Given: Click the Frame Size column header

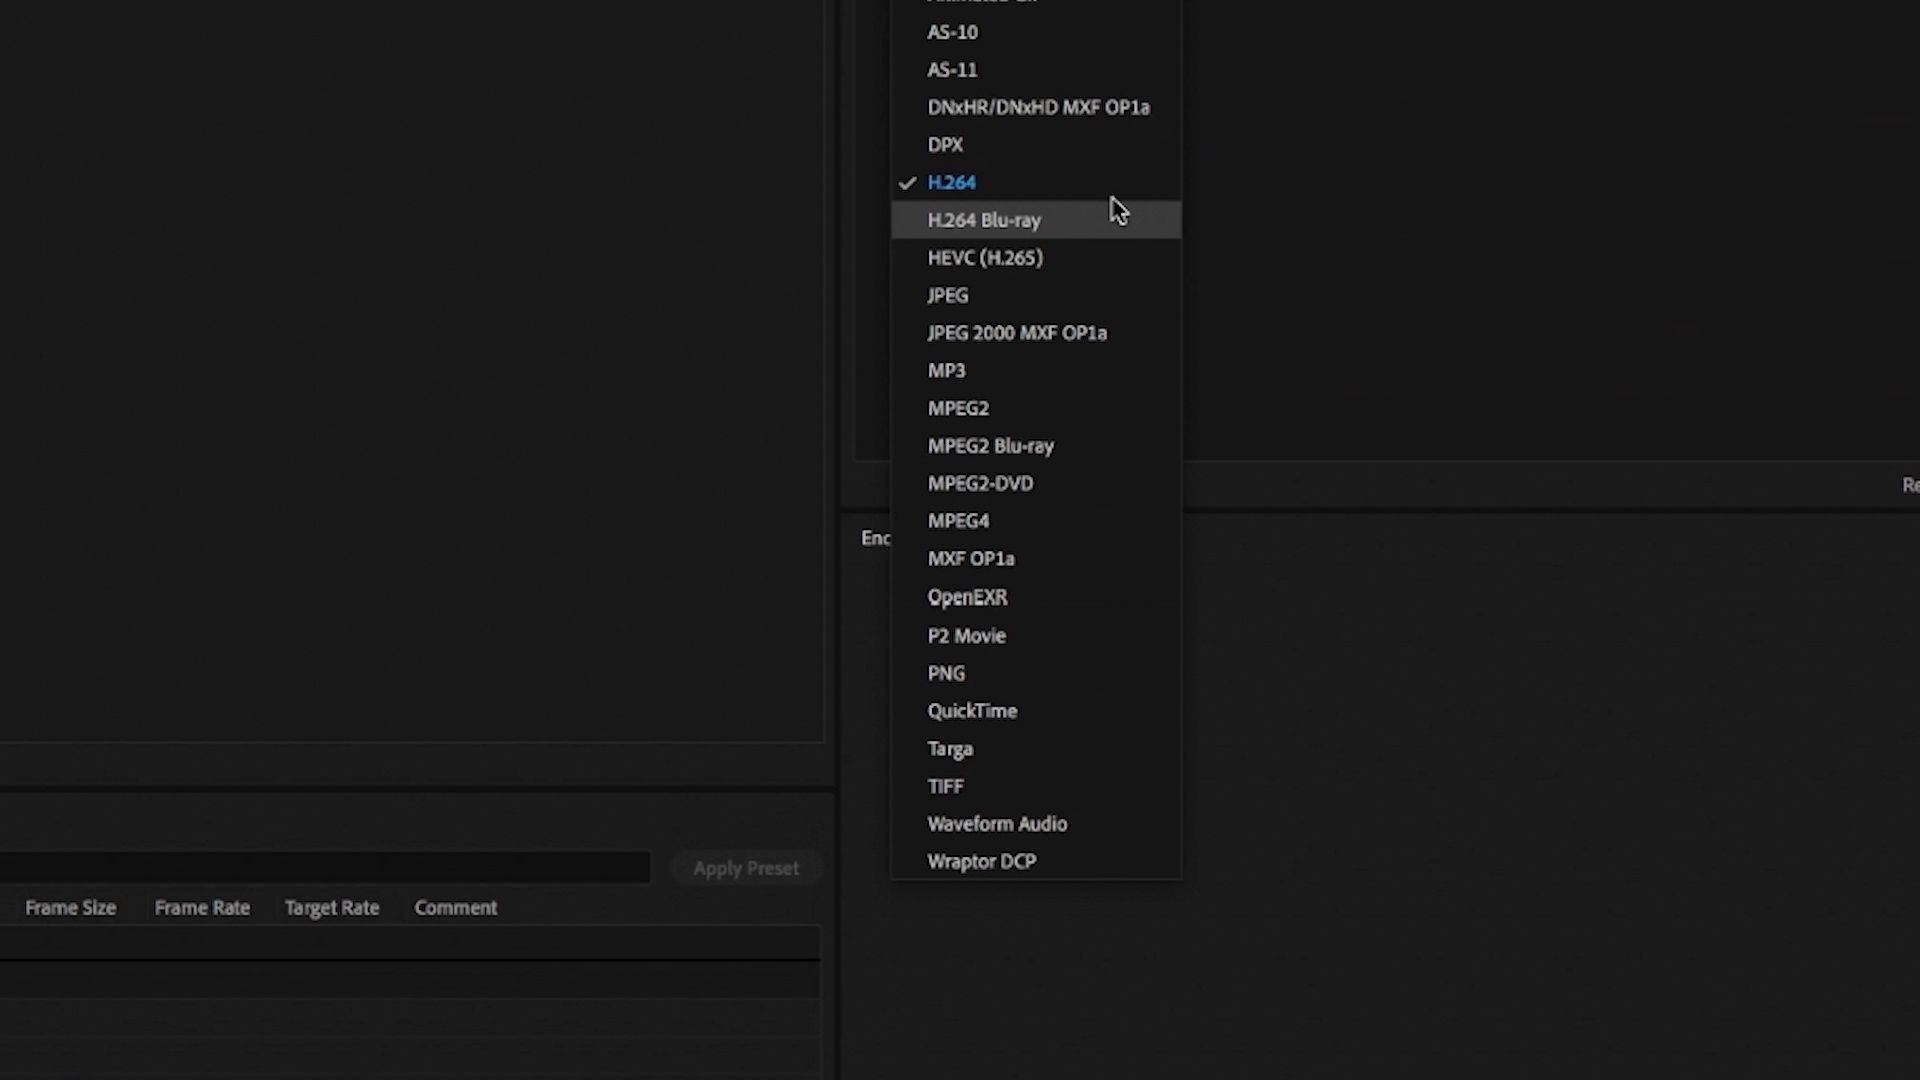Looking at the screenshot, I should 71,908.
